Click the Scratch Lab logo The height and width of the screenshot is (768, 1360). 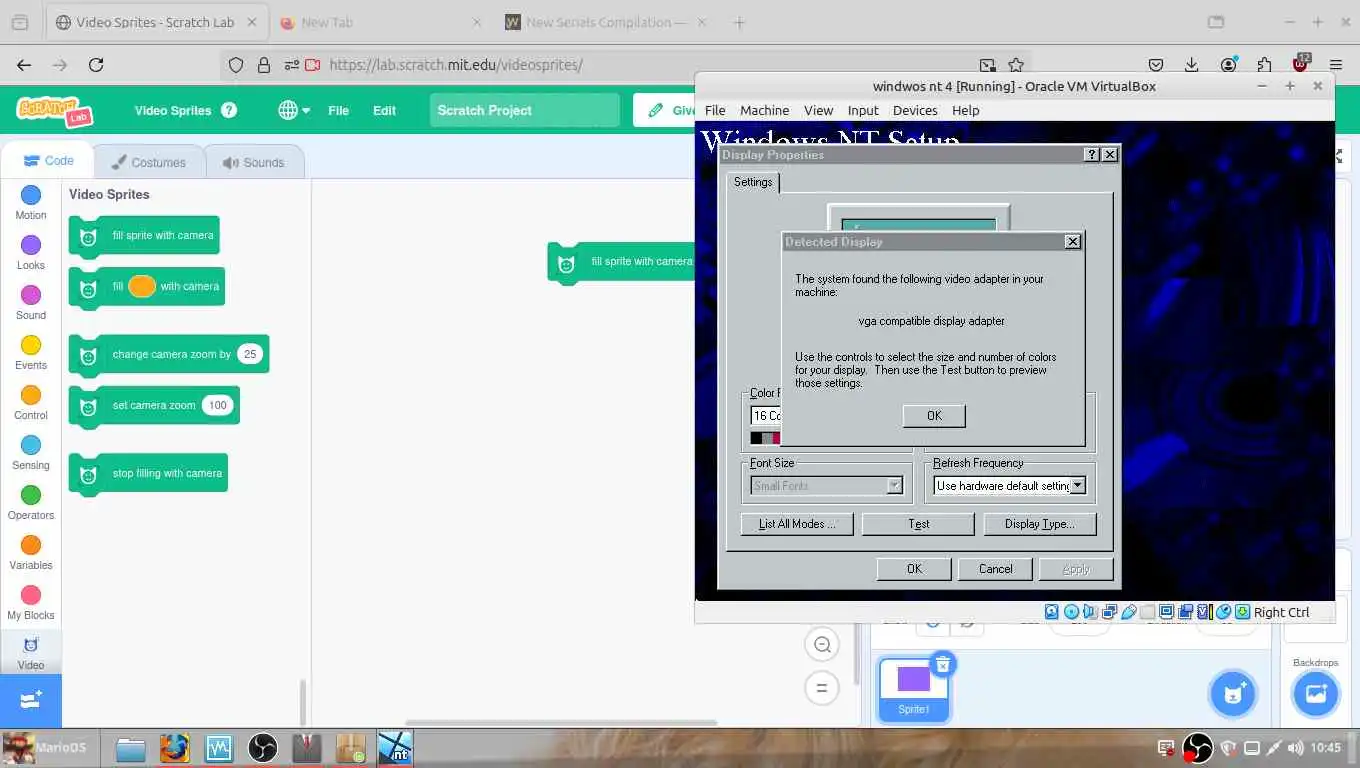(x=55, y=110)
